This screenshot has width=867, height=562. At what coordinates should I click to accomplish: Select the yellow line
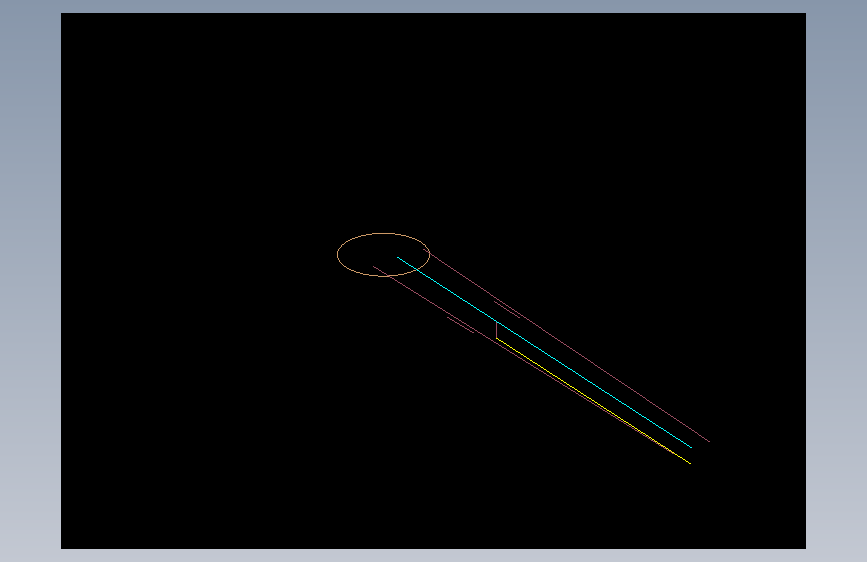pos(593,401)
